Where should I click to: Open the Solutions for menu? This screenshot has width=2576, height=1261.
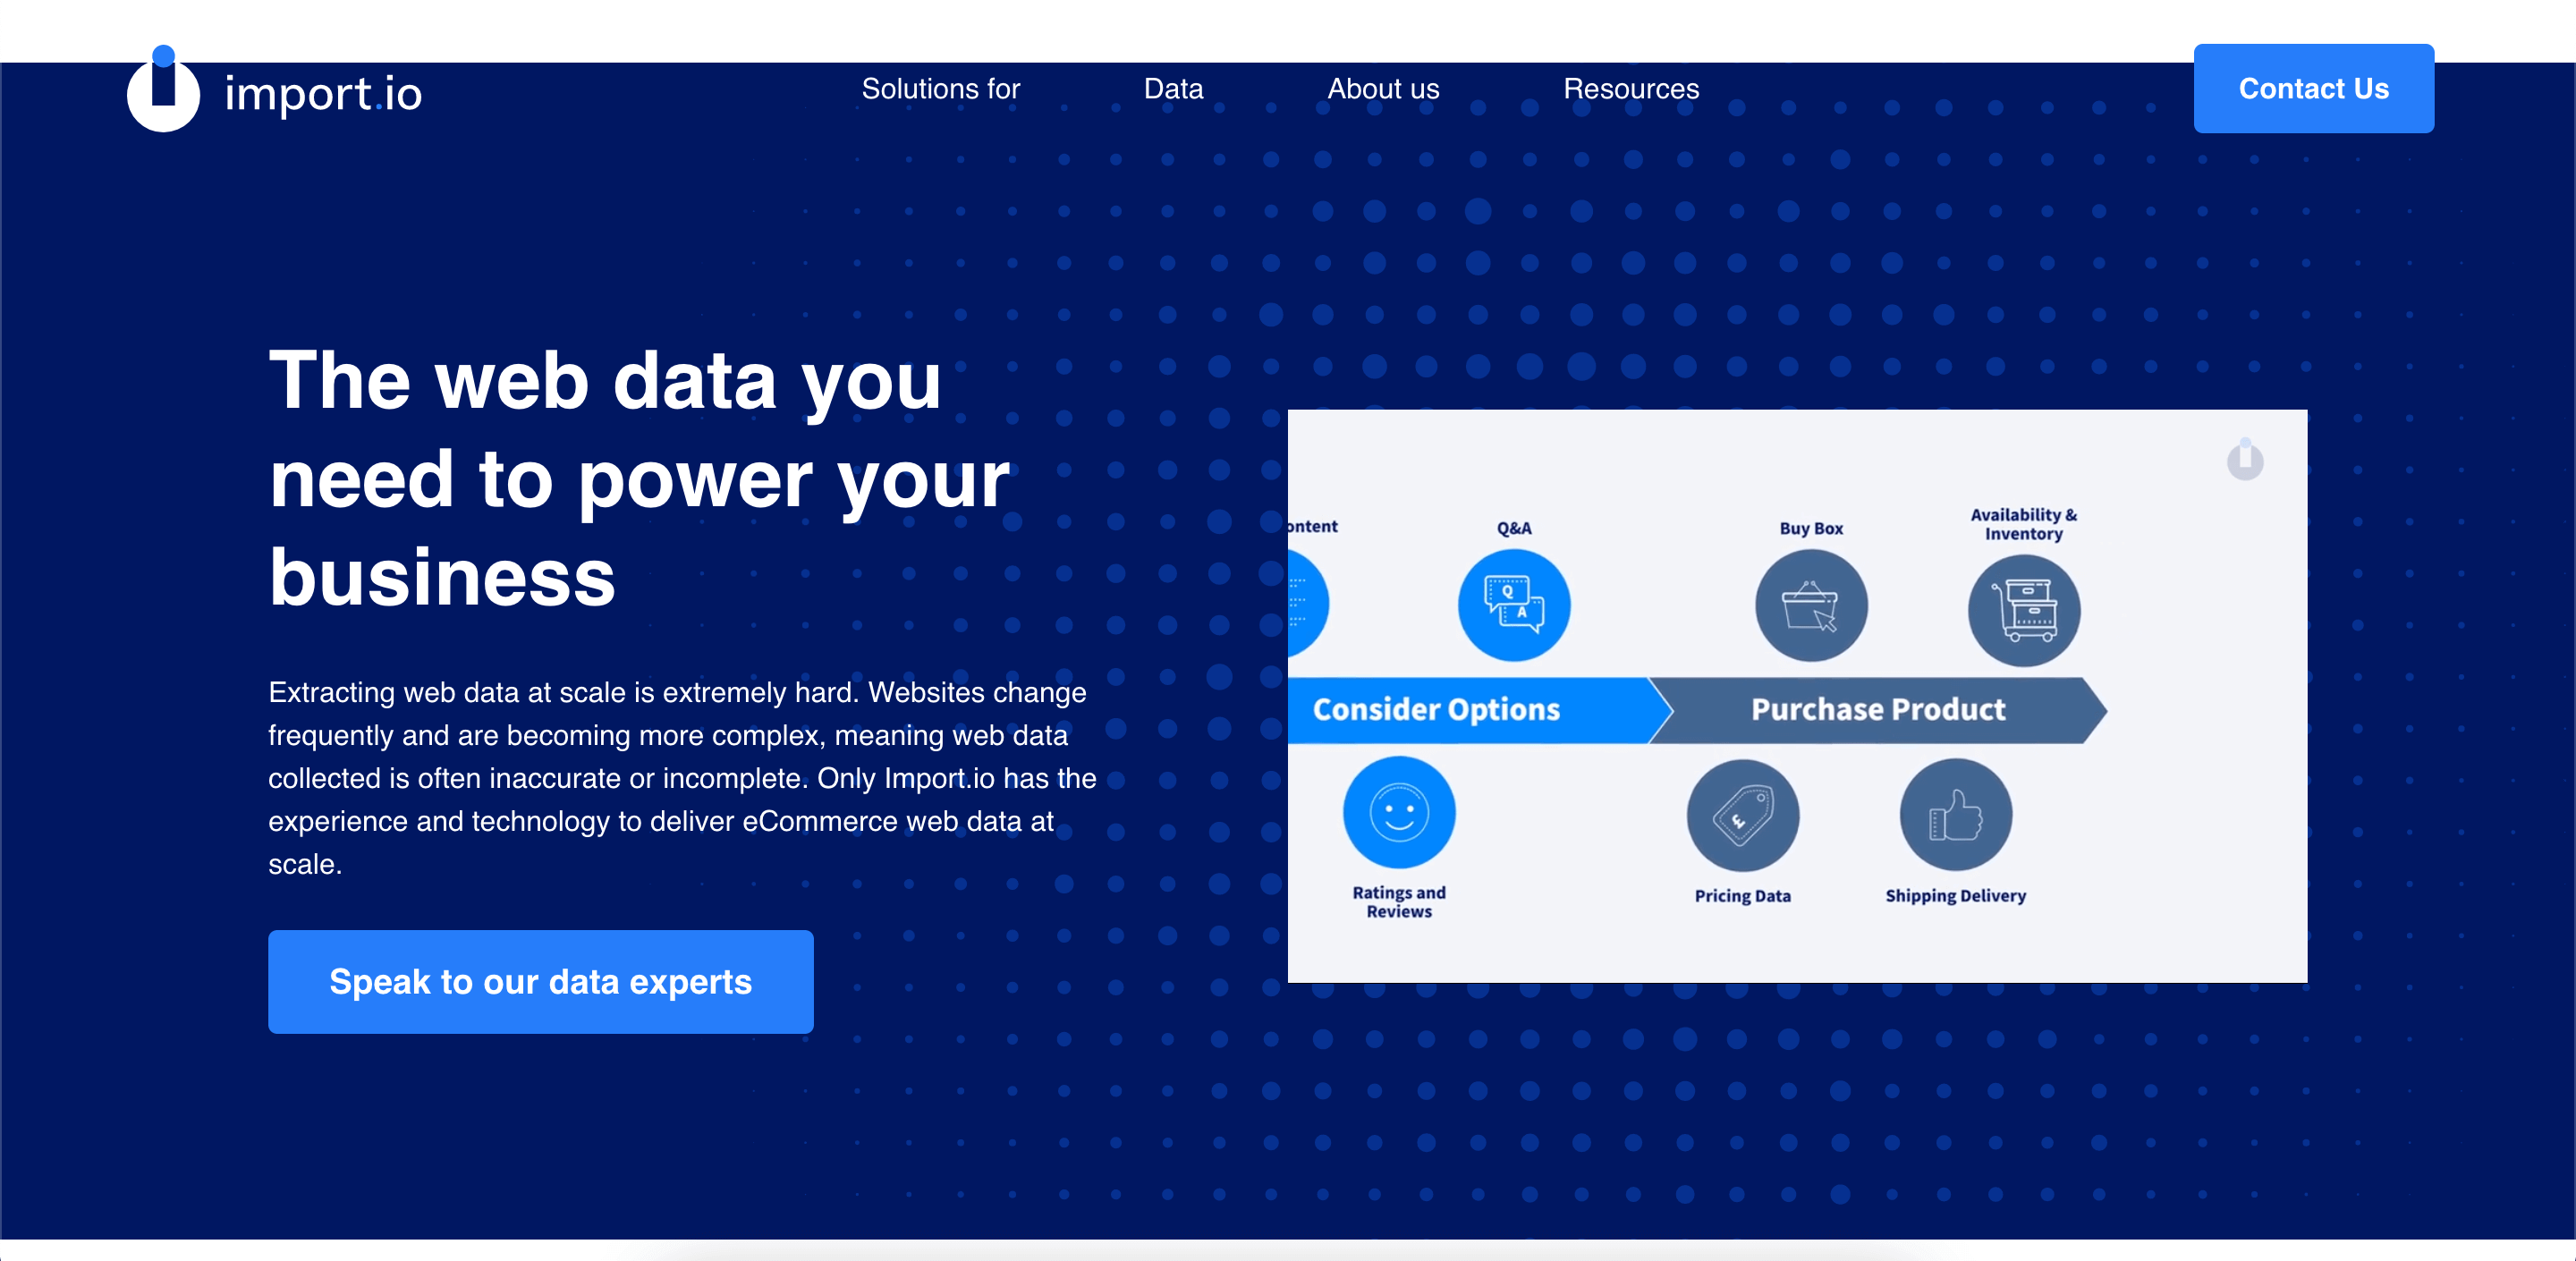pyautogui.click(x=943, y=89)
